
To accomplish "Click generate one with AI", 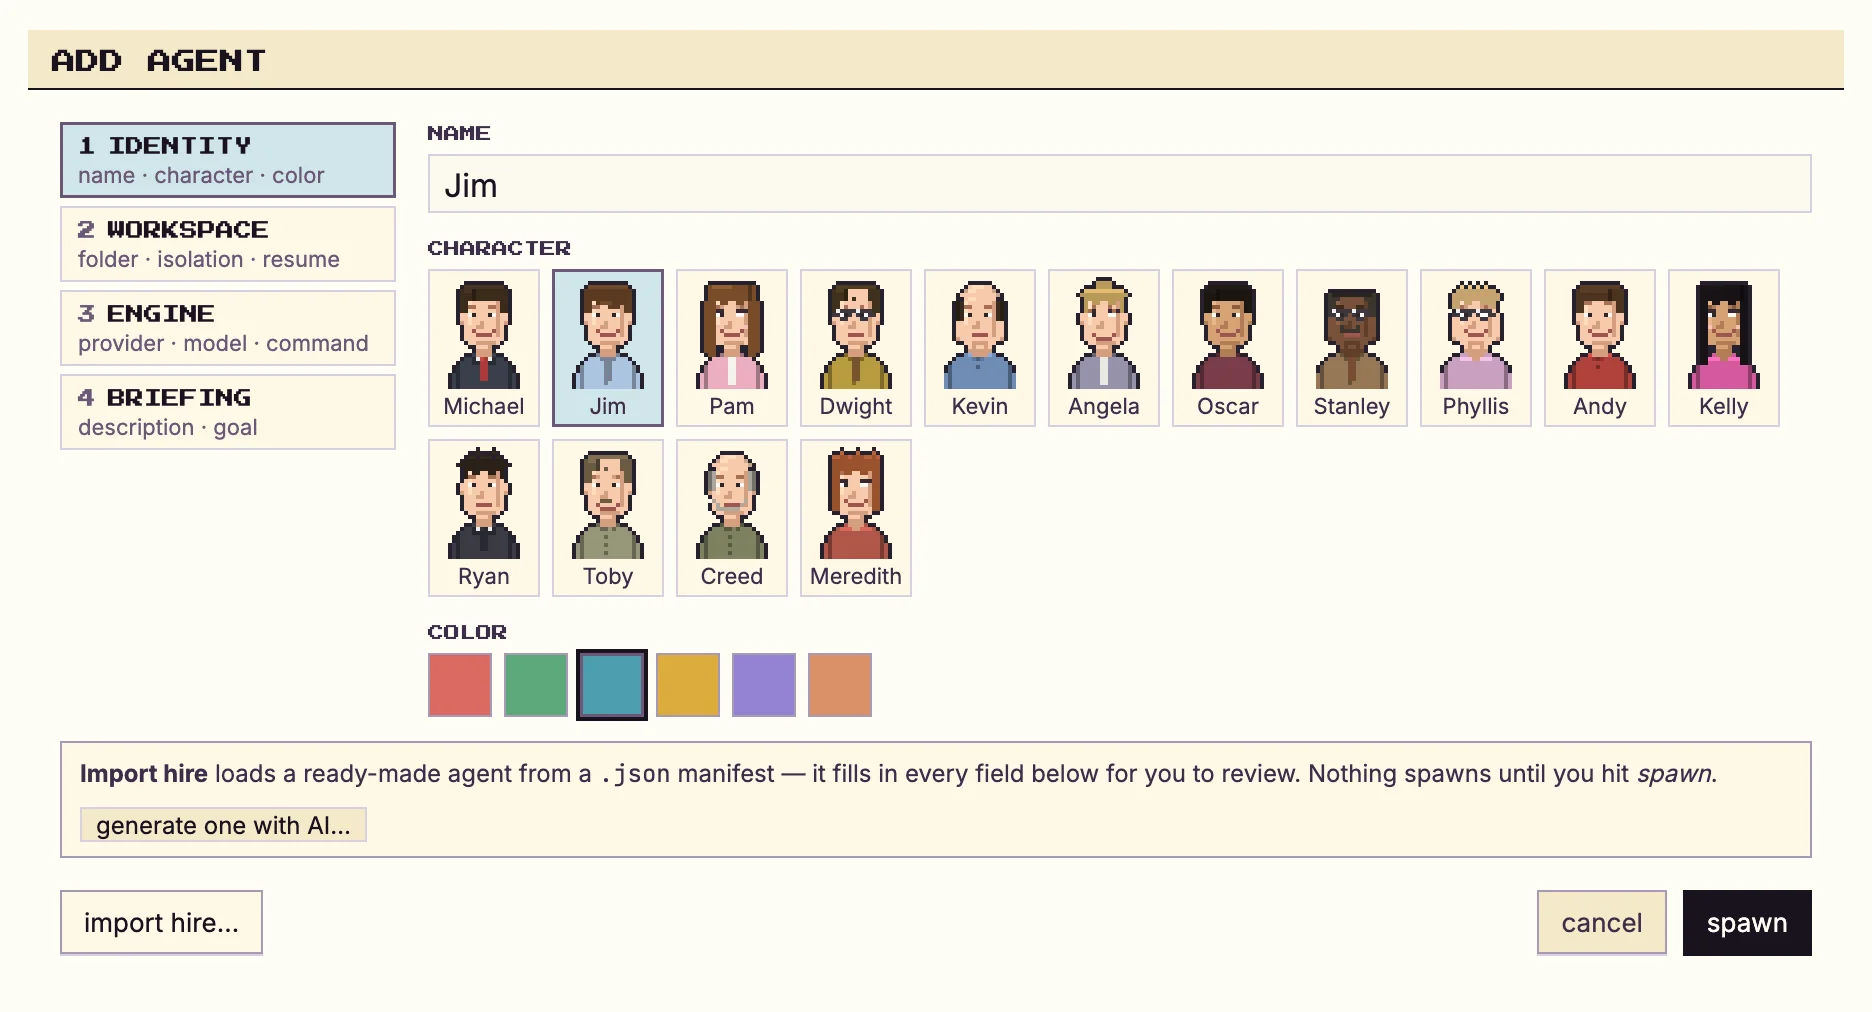I will 223,825.
